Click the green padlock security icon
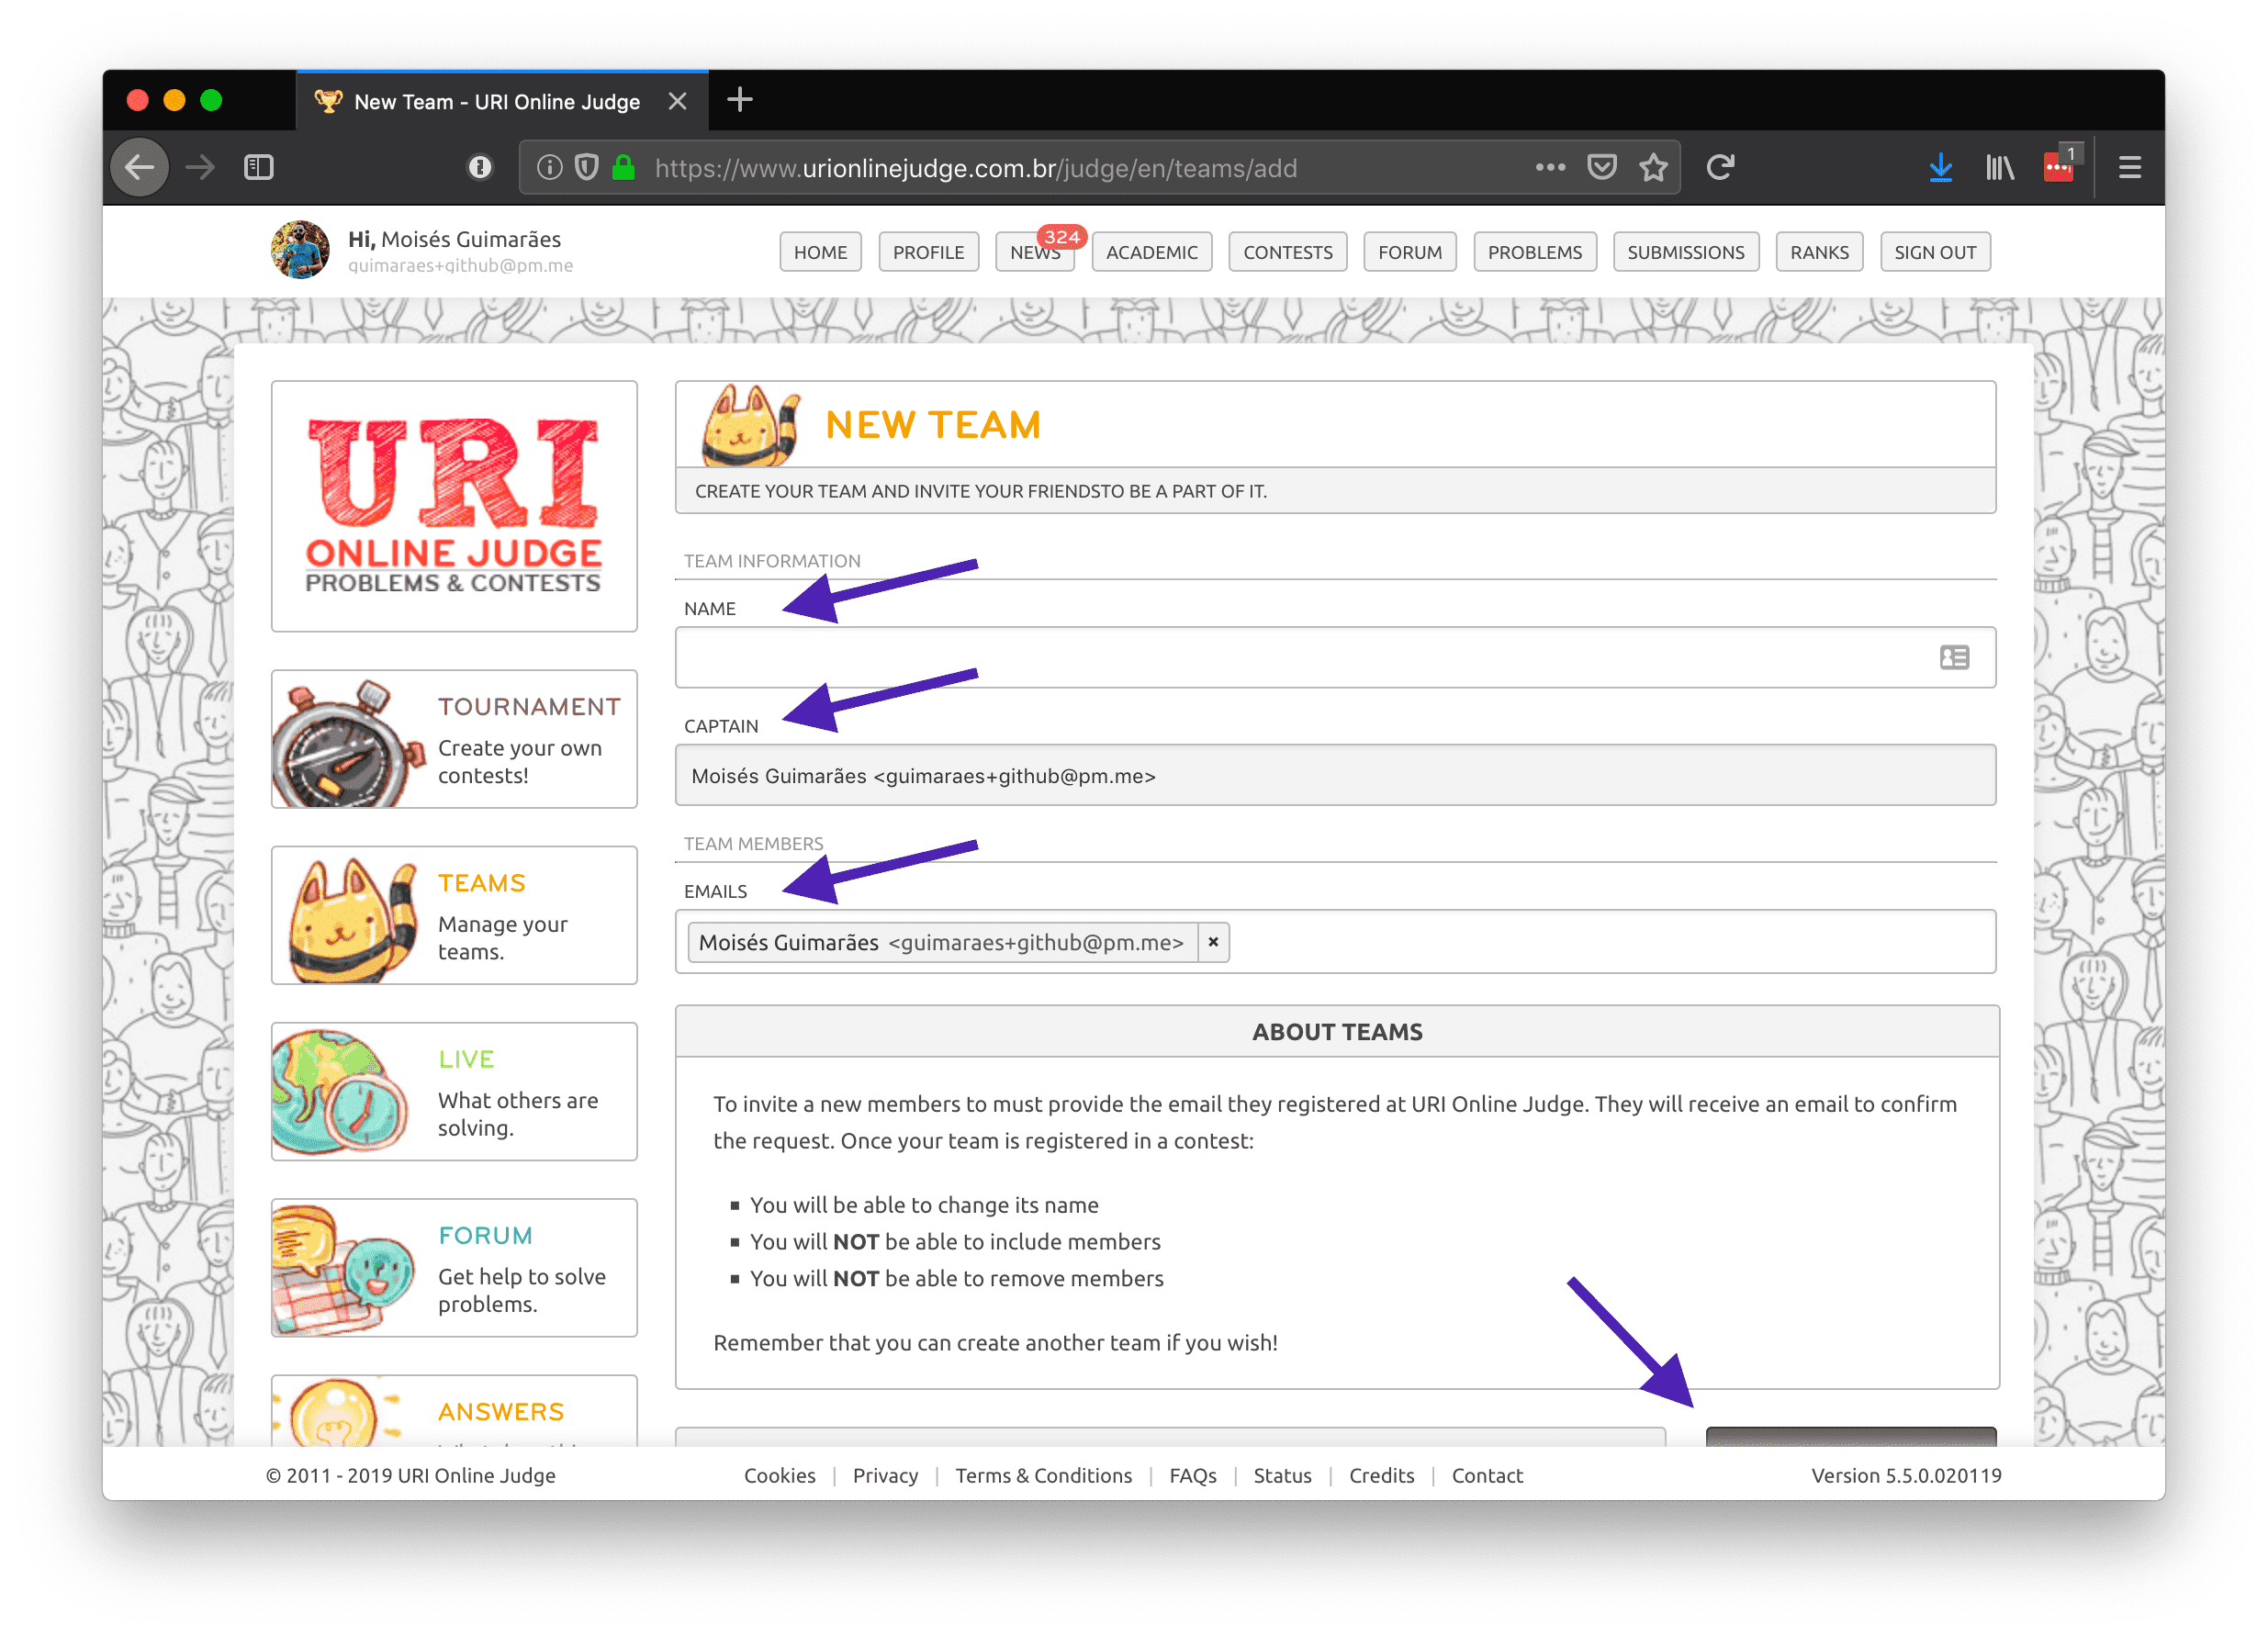Viewport: 2268px width, 1636px height. (x=624, y=167)
